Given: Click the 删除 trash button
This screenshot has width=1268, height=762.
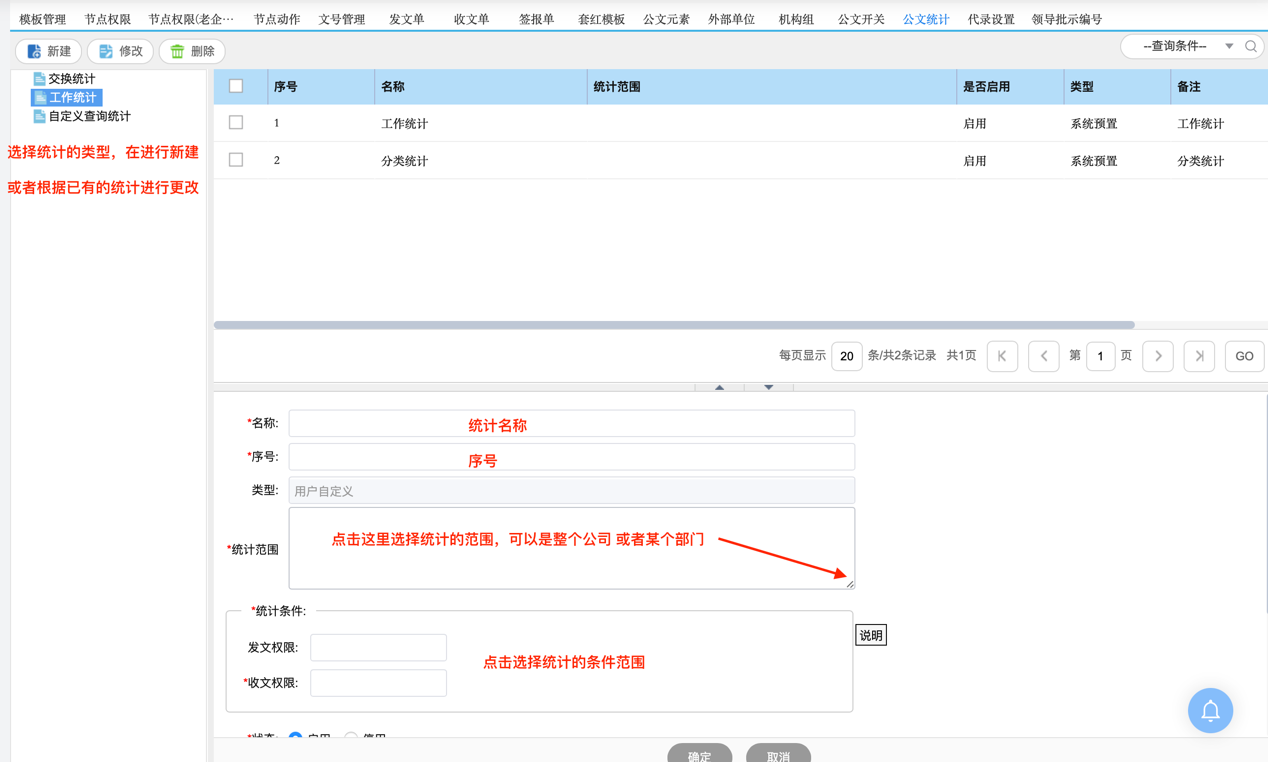Looking at the screenshot, I should [192, 51].
